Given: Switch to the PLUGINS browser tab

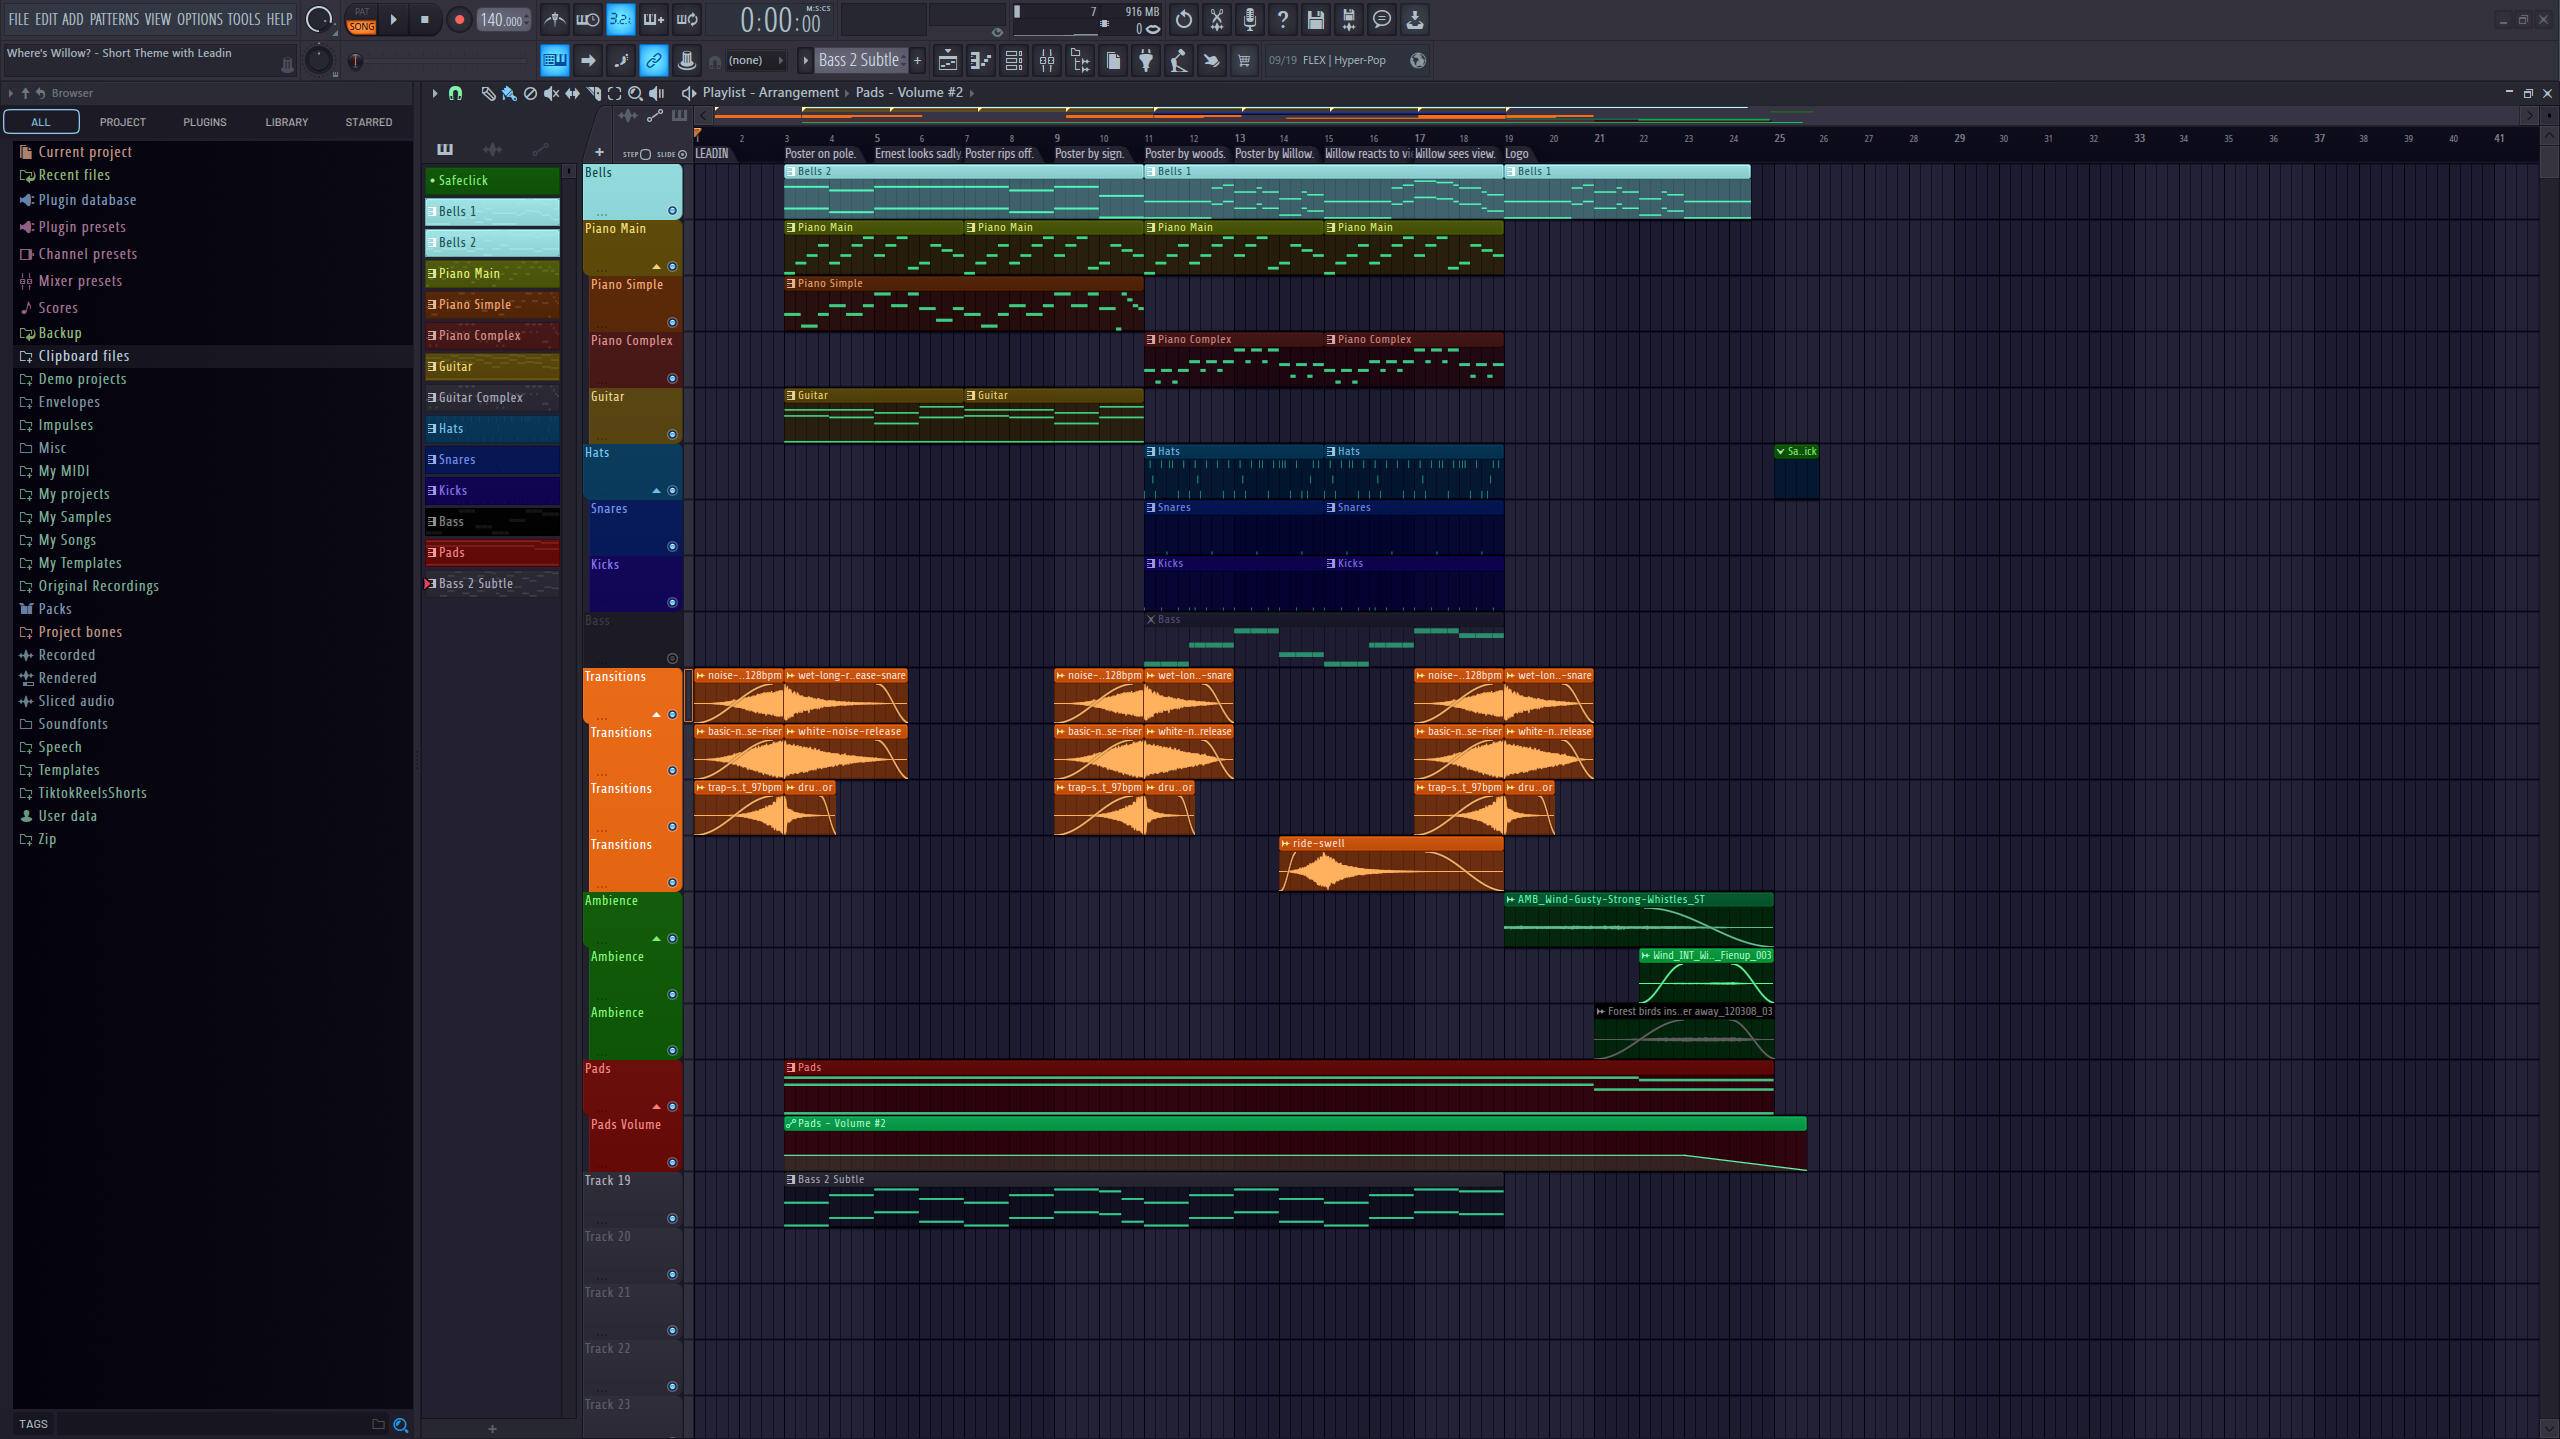Looking at the screenshot, I should [204, 122].
